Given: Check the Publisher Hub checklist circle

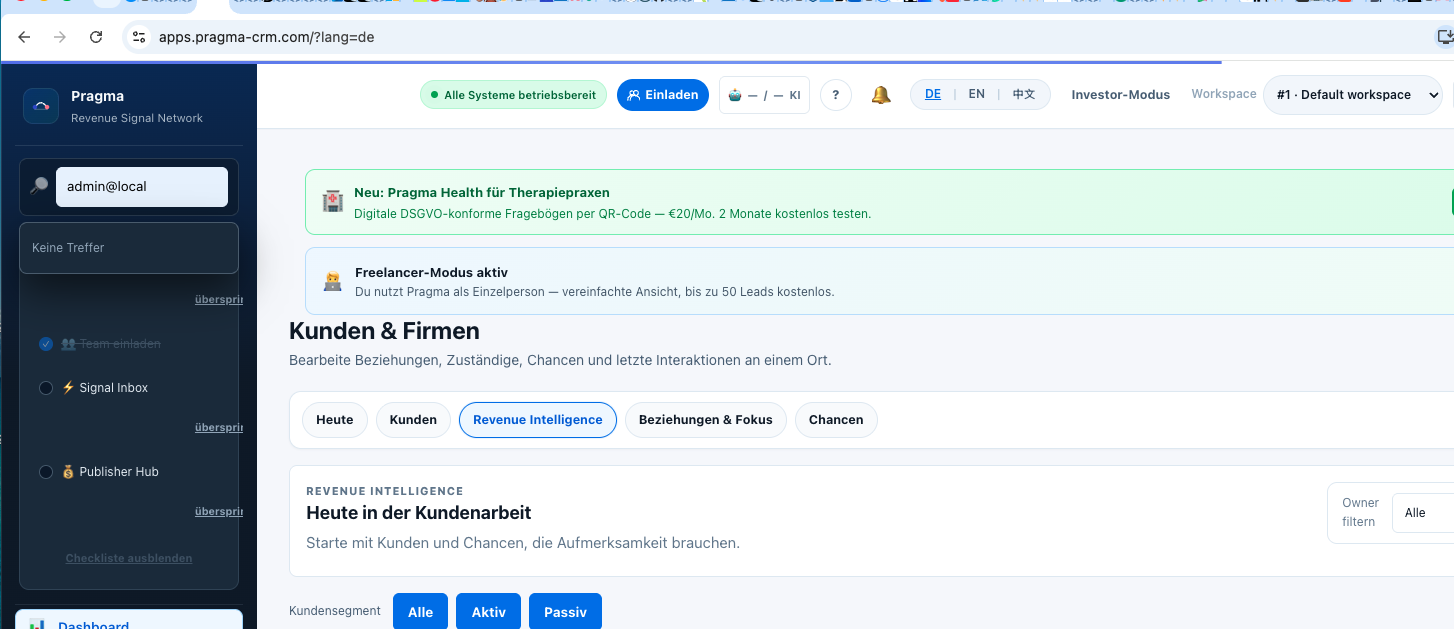Looking at the screenshot, I should (x=46, y=472).
